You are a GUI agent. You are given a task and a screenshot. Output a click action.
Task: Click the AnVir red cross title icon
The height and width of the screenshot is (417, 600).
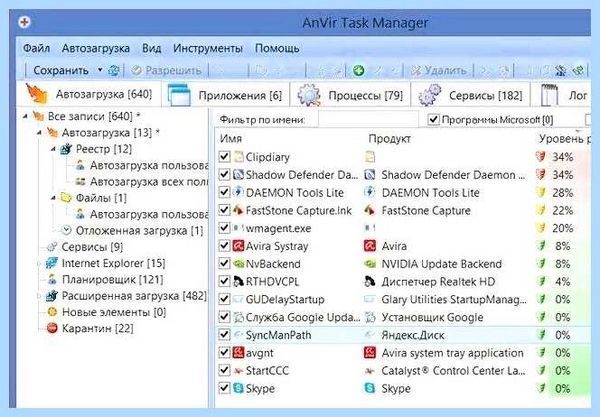24,22
